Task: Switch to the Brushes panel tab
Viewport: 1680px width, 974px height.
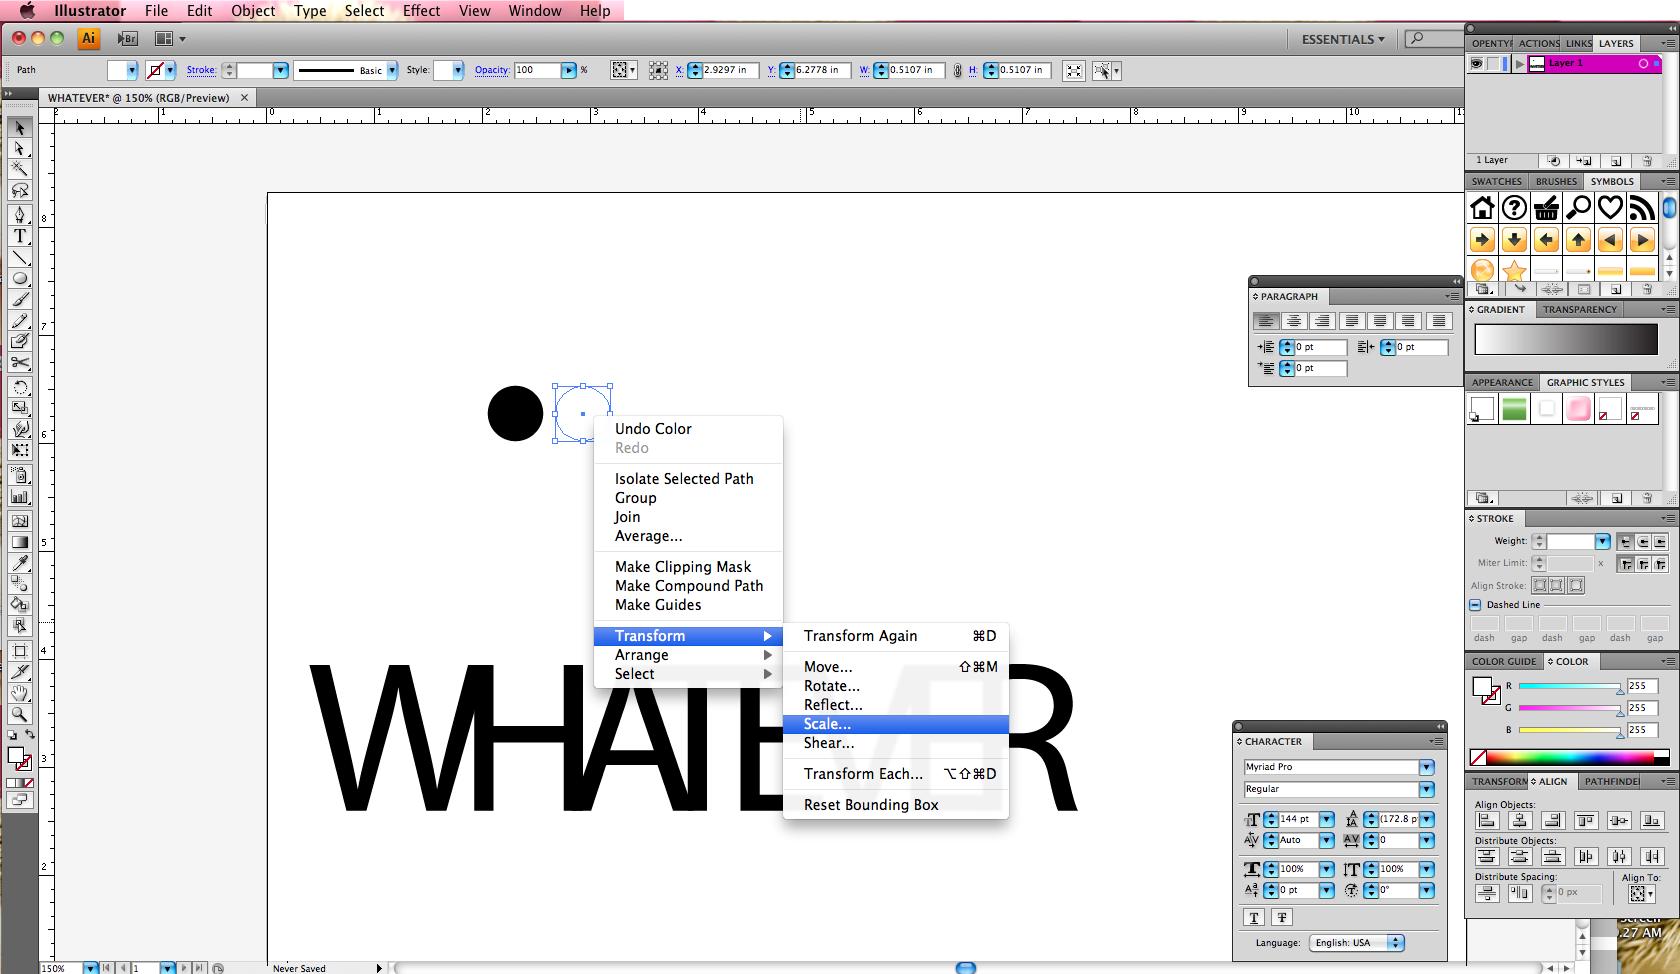Action: pyautogui.click(x=1556, y=181)
